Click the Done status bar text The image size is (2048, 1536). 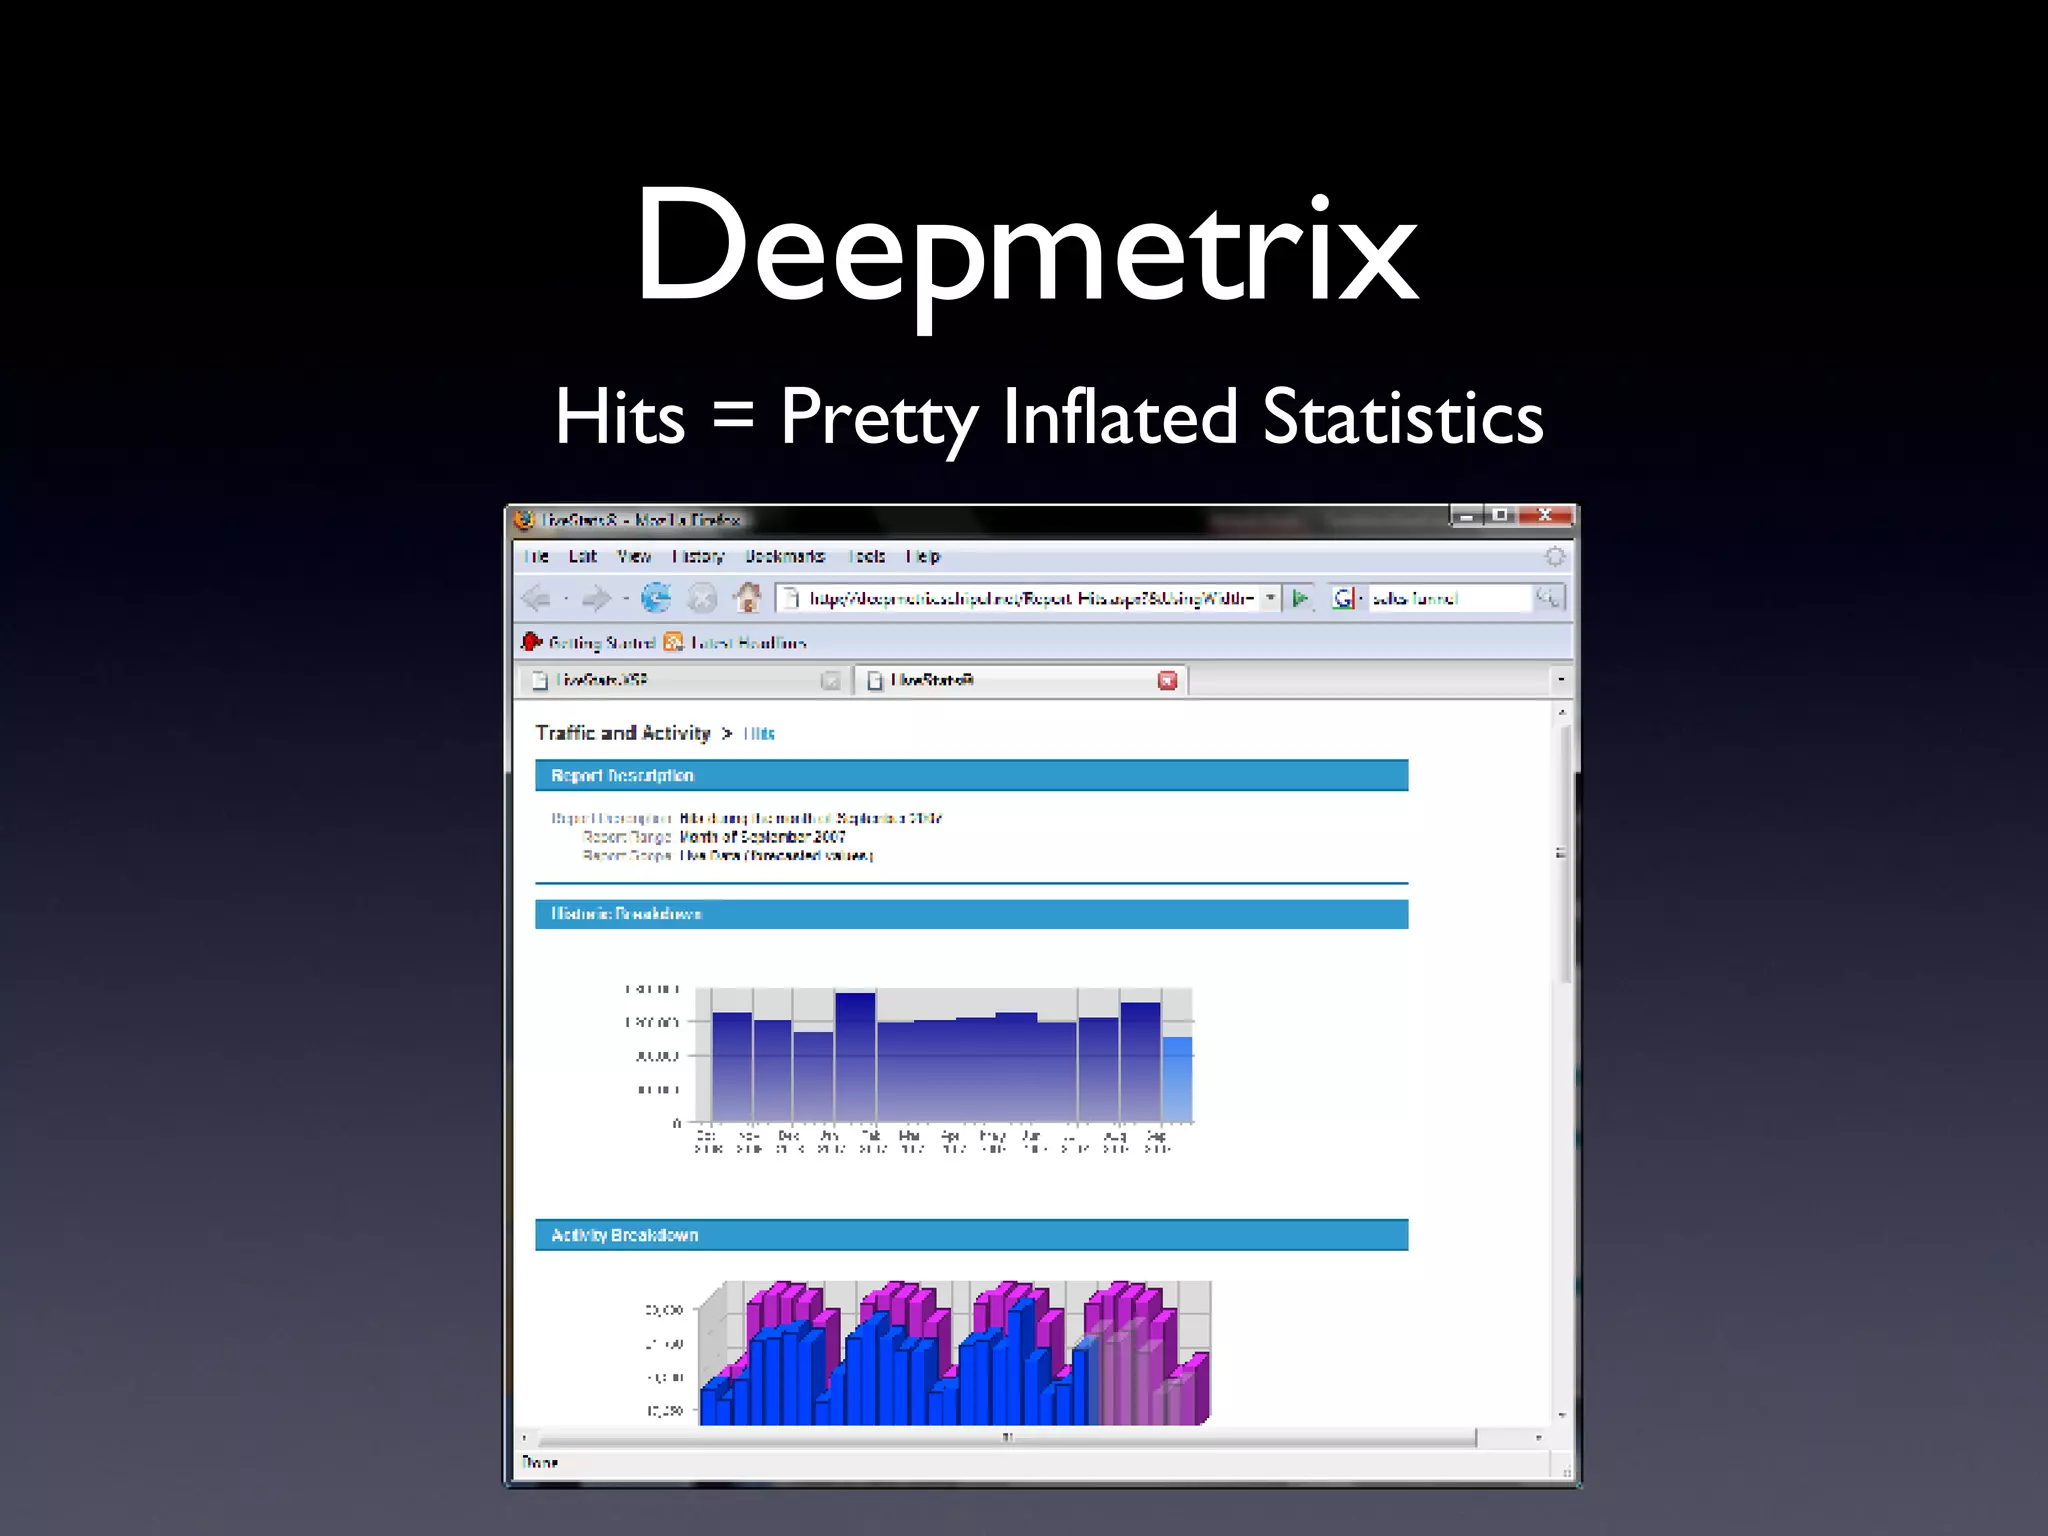pos(540,1463)
